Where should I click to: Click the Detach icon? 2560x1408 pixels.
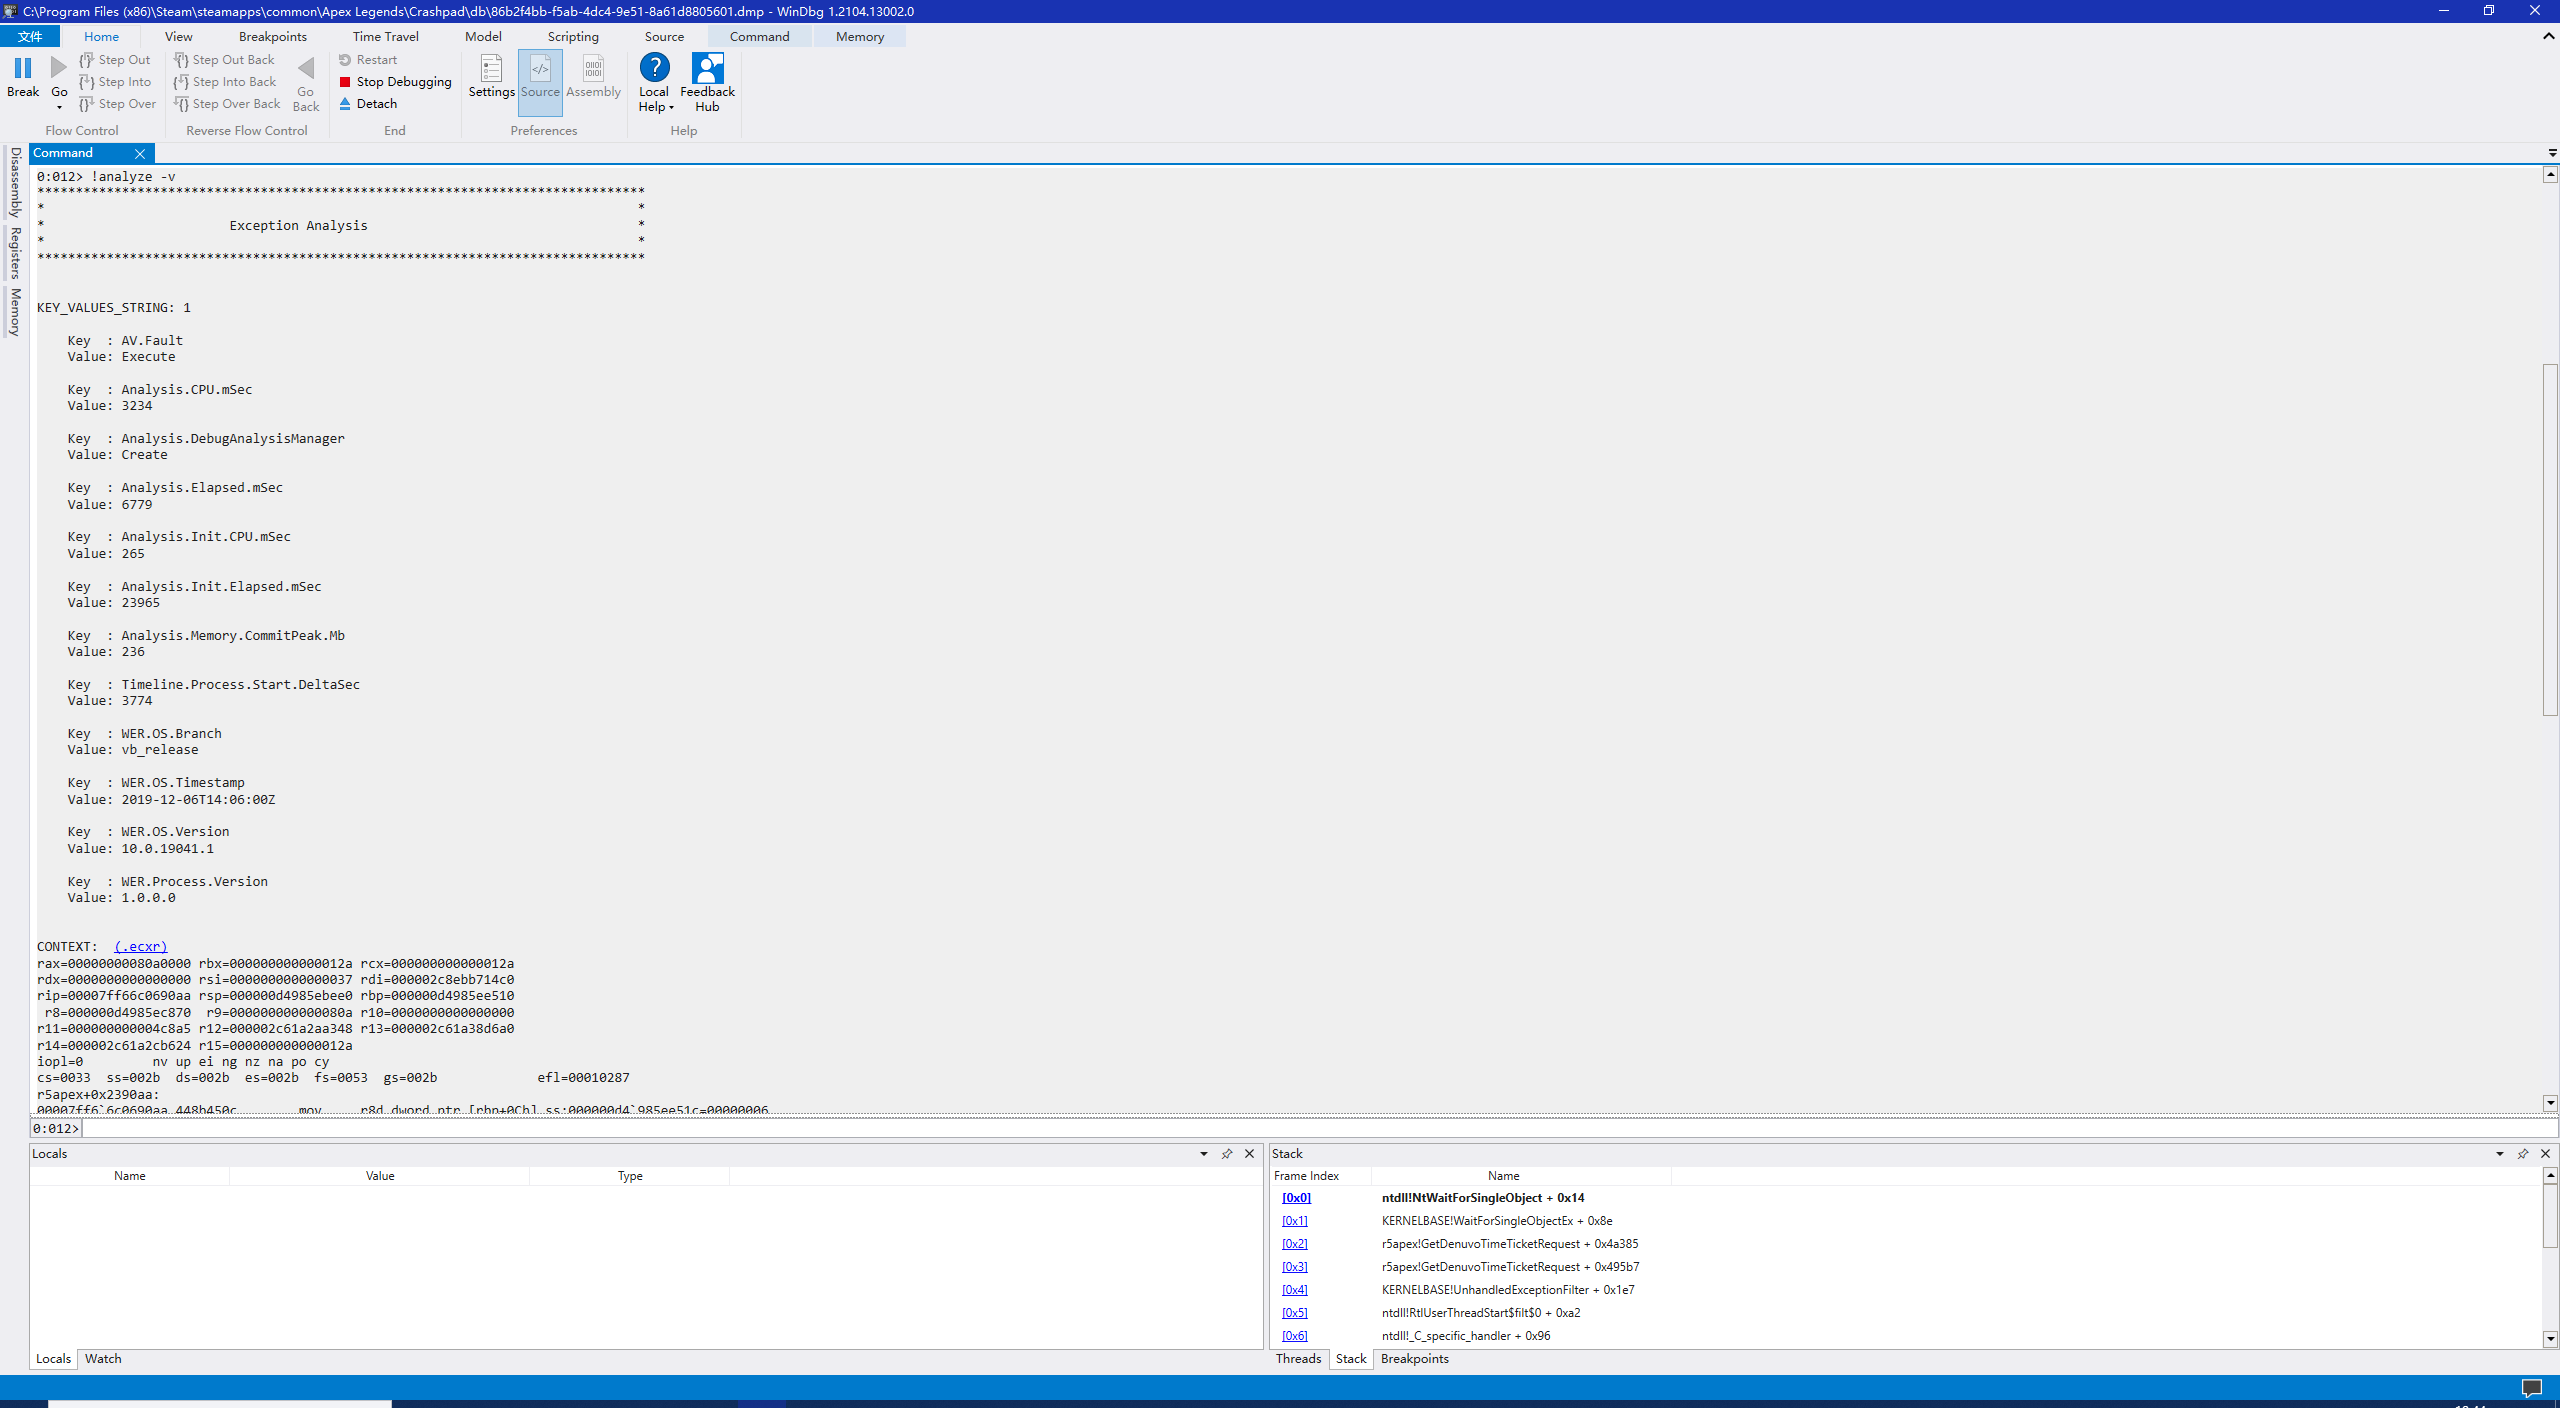tap(345, 104)
